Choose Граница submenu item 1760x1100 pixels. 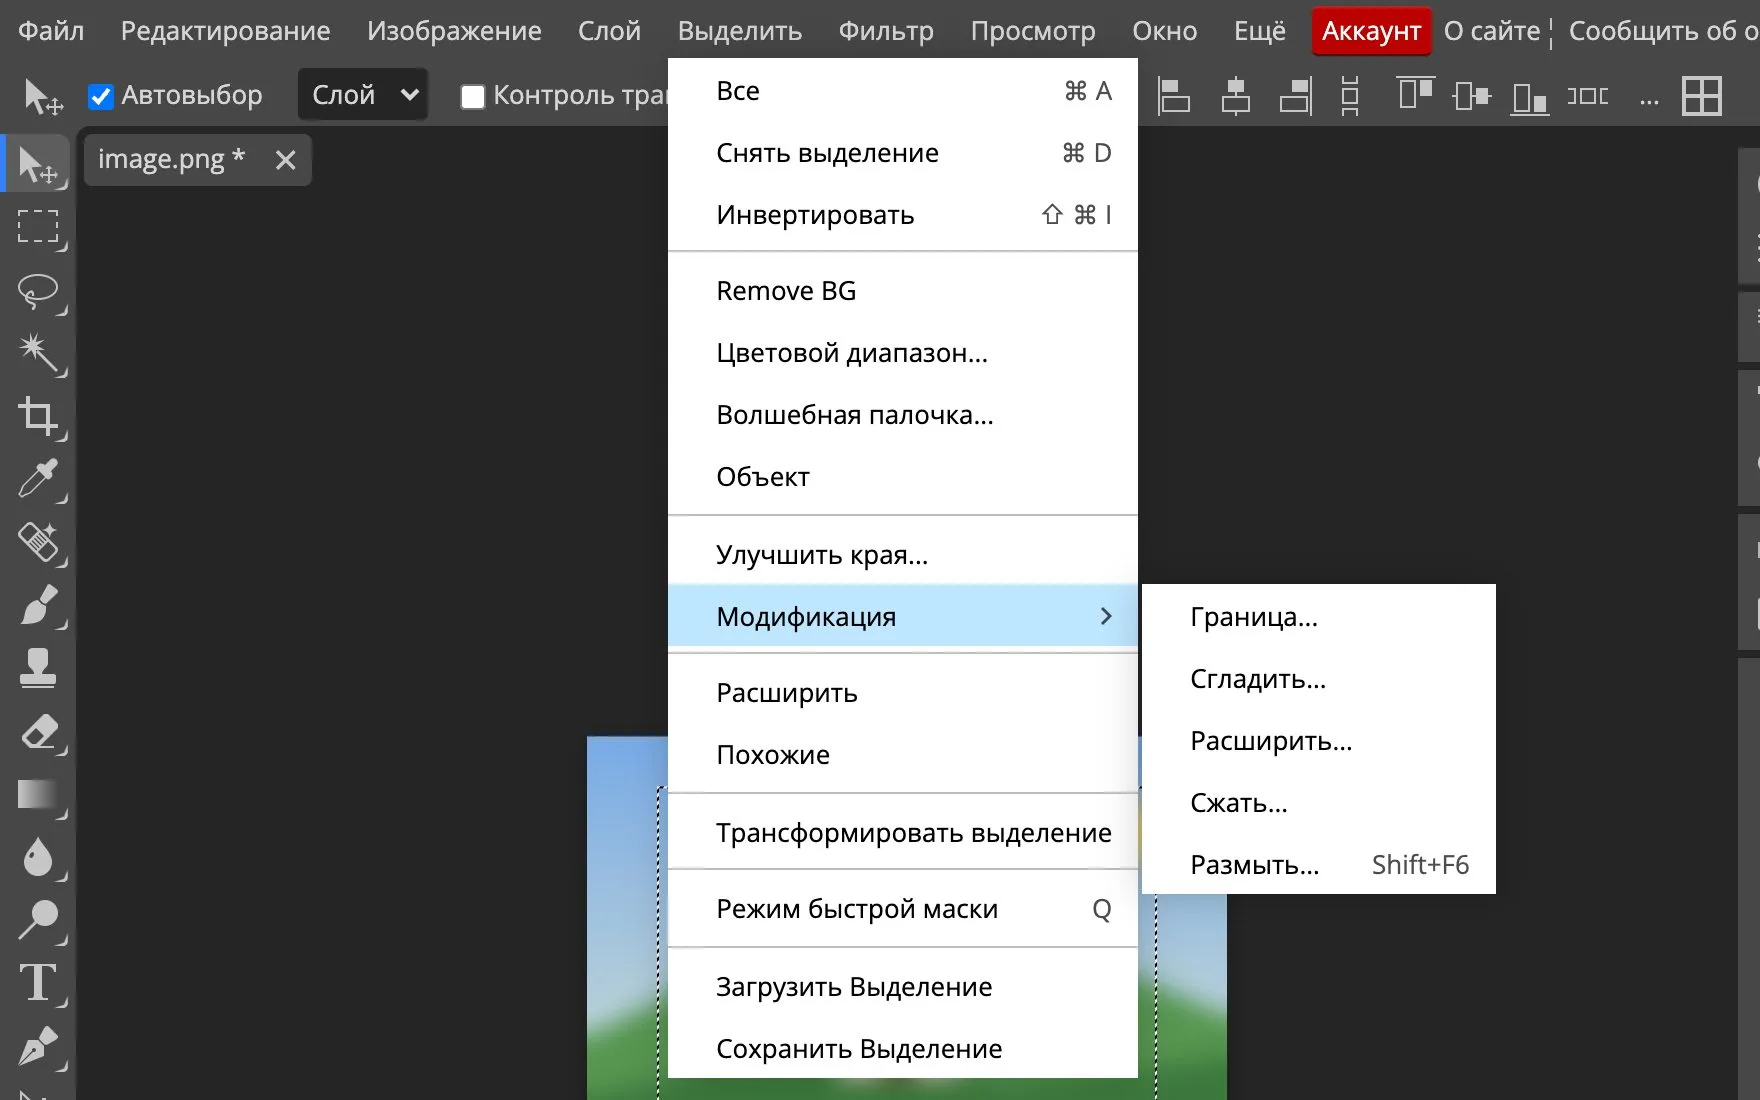1318,617
